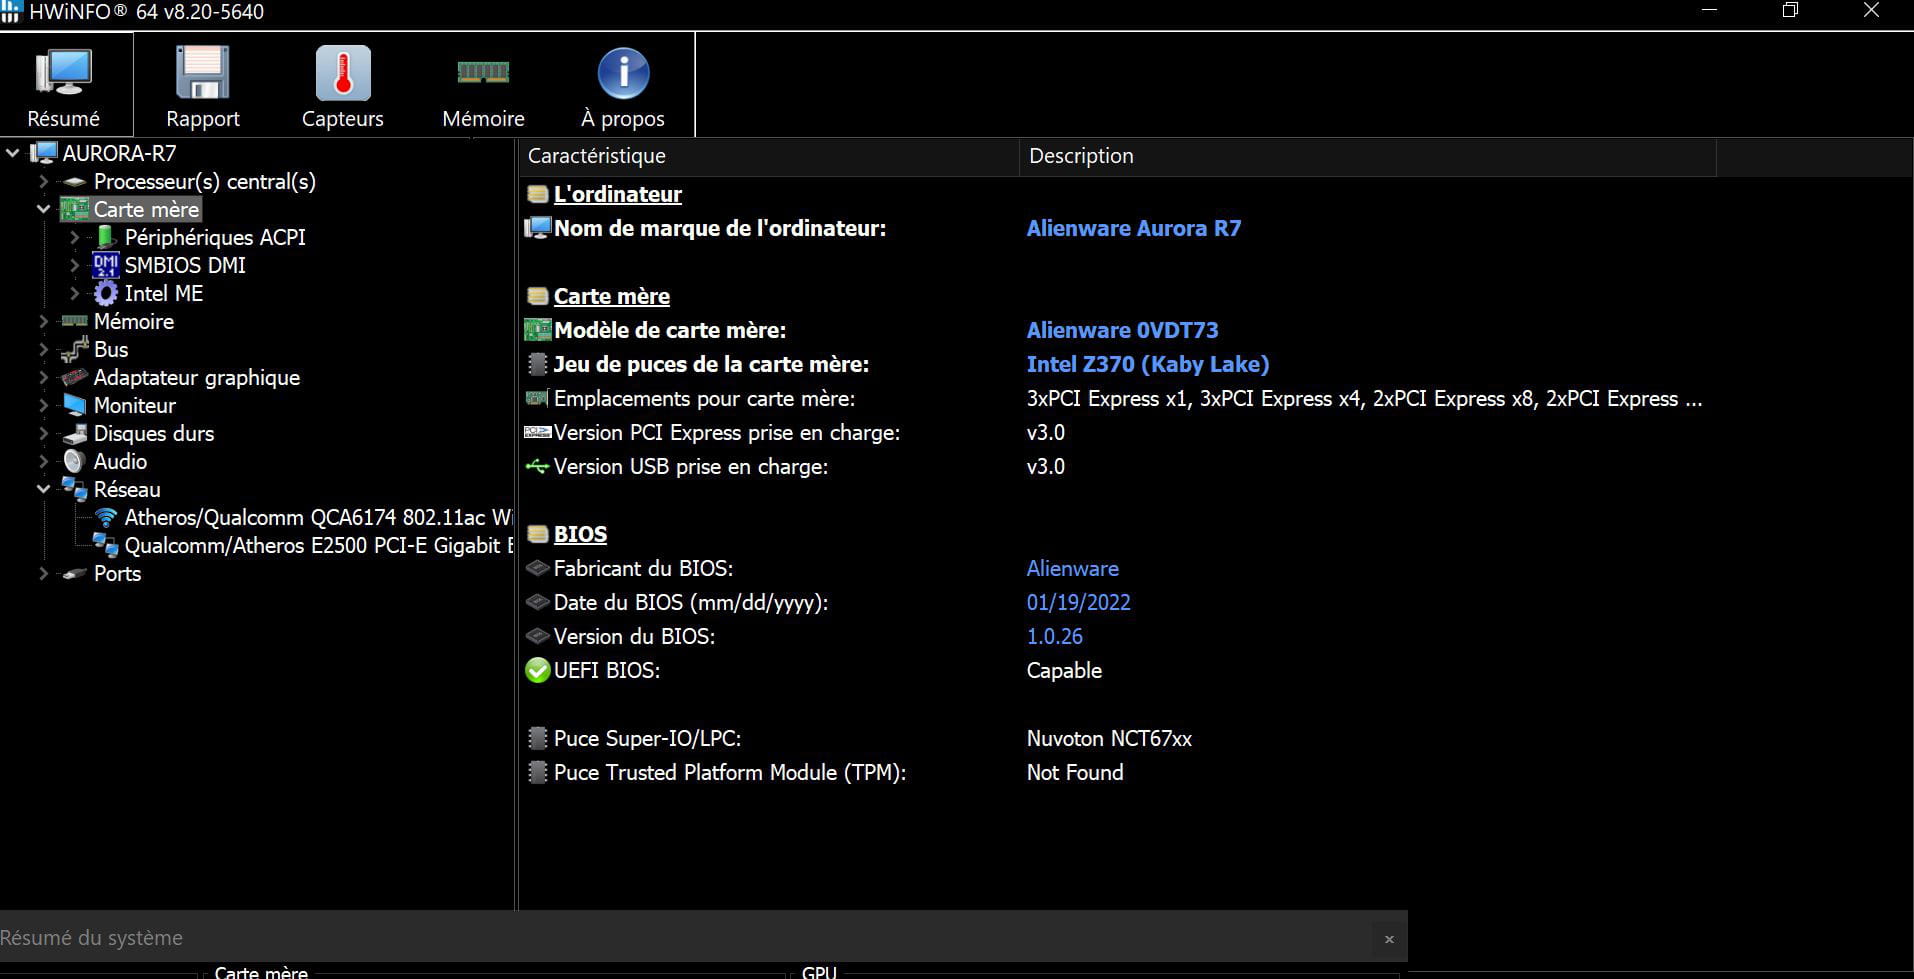Screen dimensions: 1914x979
Task: Select the Processeur(s) central(s) chip icon
Action: click(74, 181)
